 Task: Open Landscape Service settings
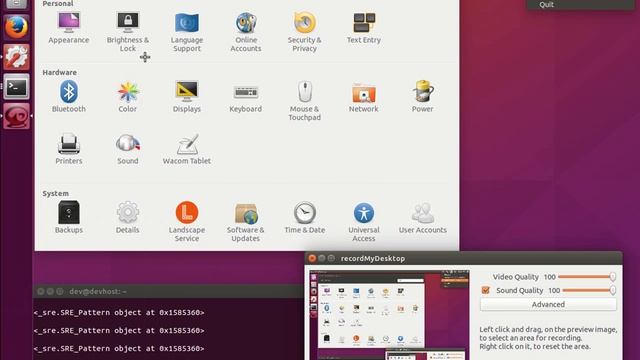click(x=187, y=221)
